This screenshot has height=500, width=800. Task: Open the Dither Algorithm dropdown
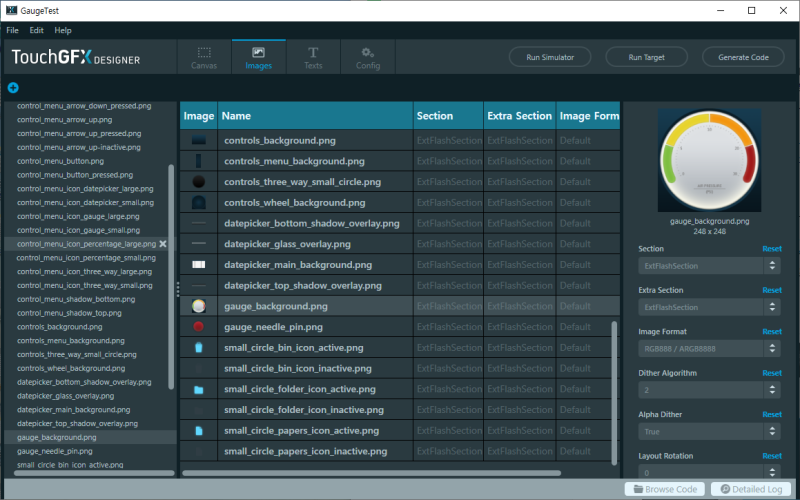point(709,390)
